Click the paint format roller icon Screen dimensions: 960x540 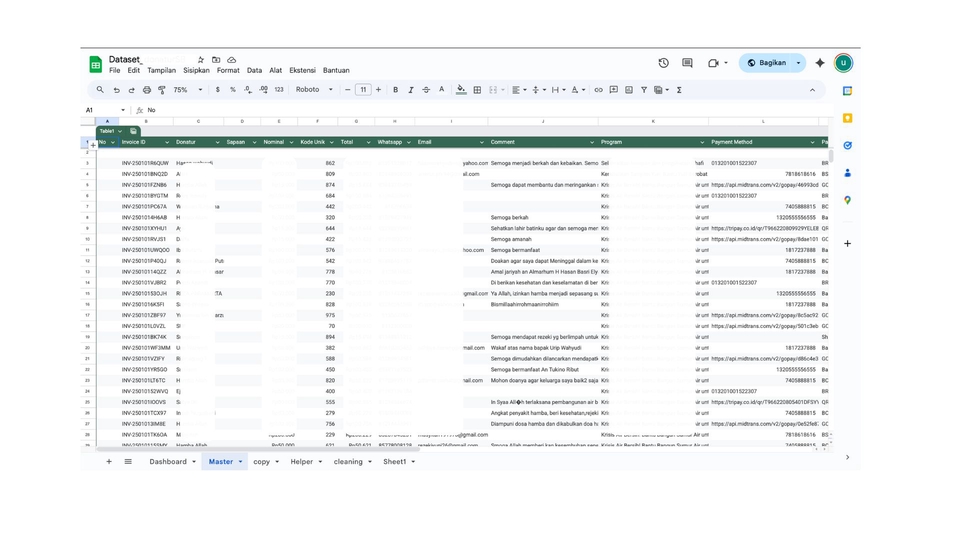click(x=162, y=90)
